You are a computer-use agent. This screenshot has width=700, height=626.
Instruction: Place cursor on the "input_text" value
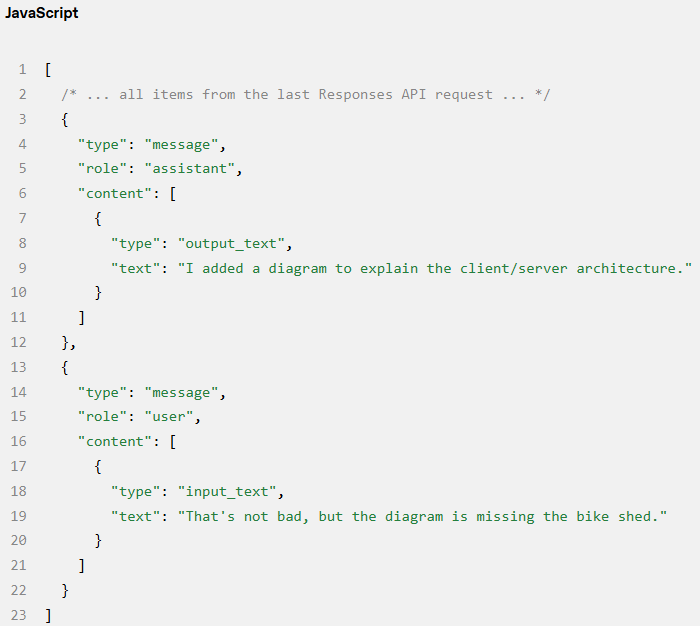pos(230,491)
